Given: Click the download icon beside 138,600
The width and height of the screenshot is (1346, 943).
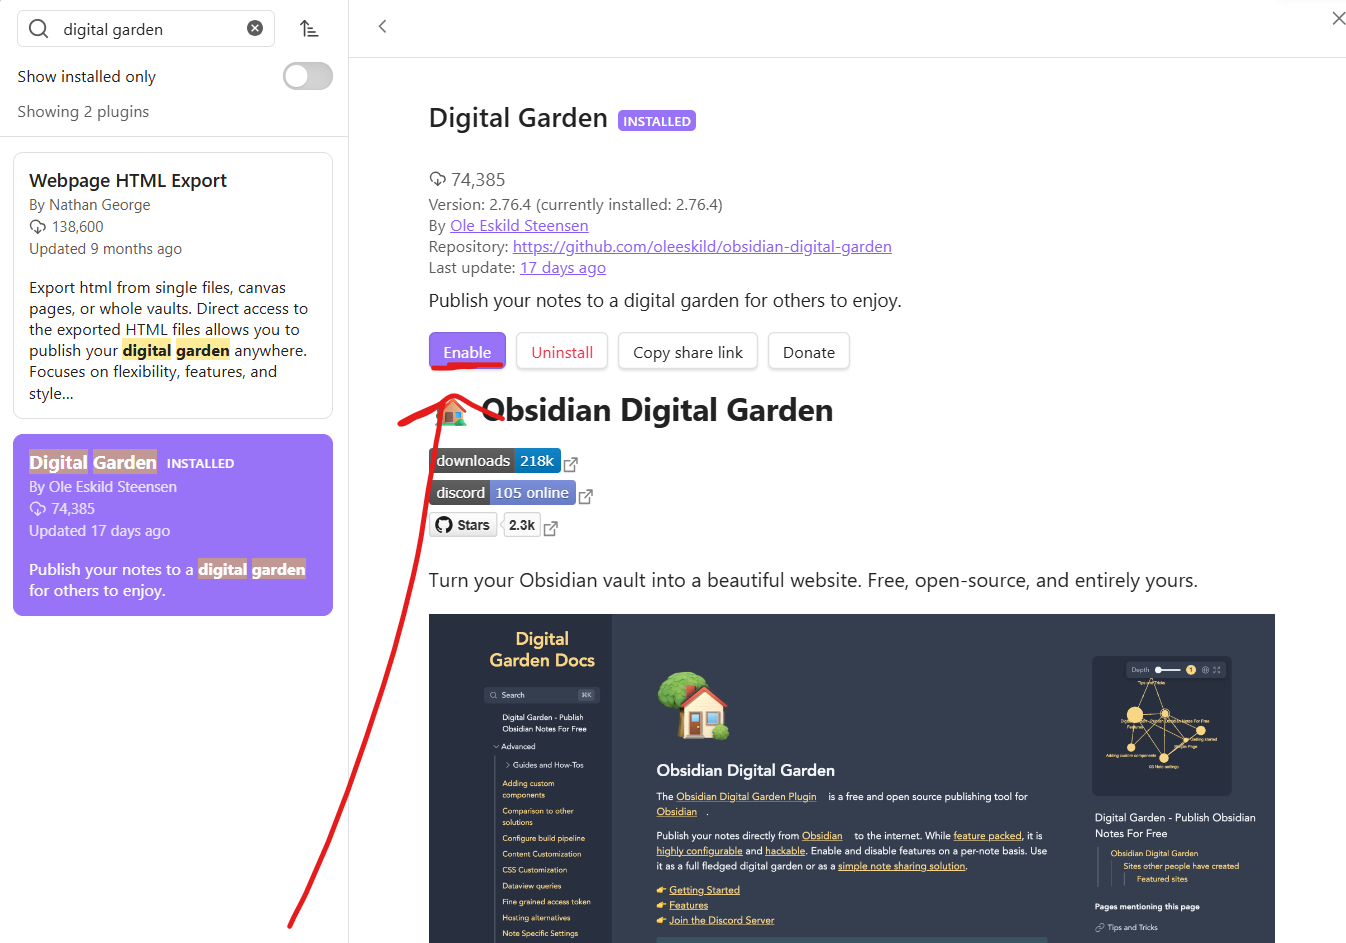Looking at the screenshot, I should pyautogui.click(x=37, y=227).
